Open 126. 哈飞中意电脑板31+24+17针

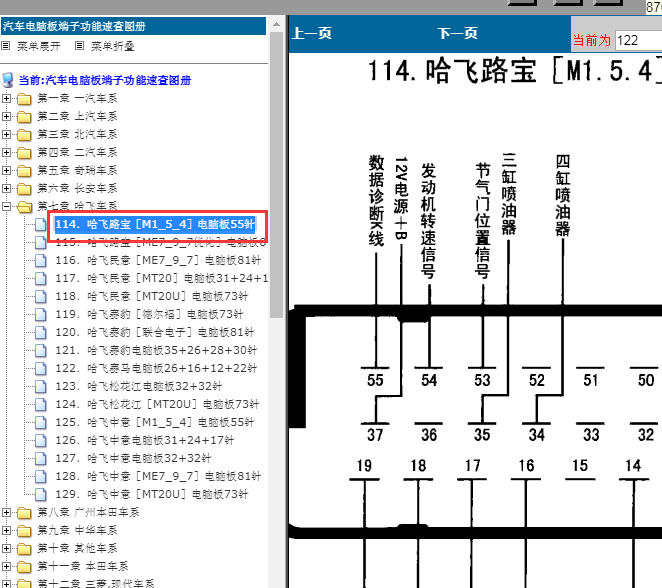click(145, 441)
